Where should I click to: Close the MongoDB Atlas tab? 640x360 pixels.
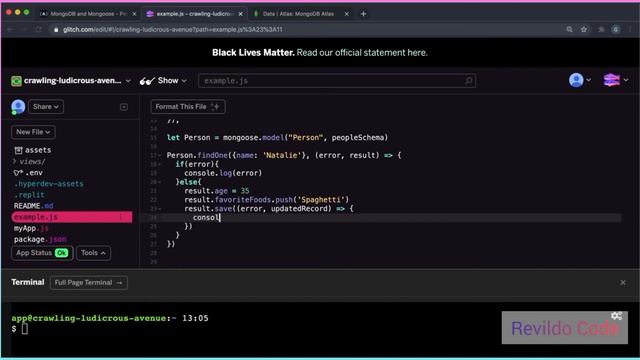[347, 14]
